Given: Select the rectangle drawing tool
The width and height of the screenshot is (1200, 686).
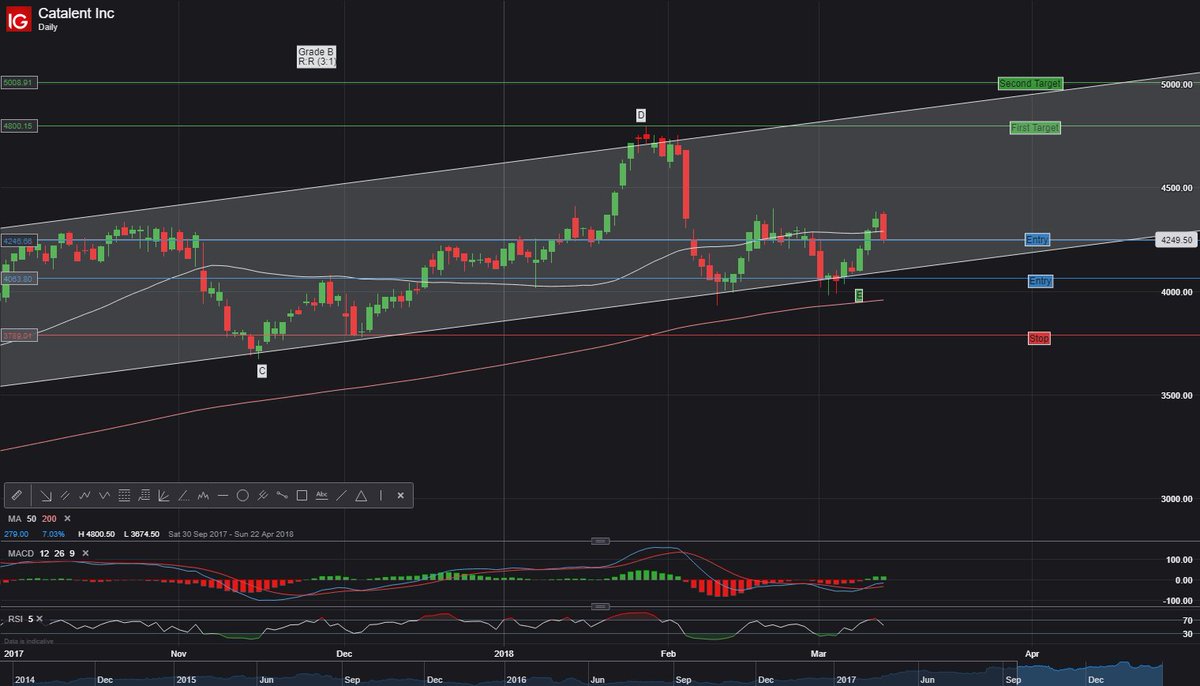Looking at the screenshot, I should click(x=302, y=495).
